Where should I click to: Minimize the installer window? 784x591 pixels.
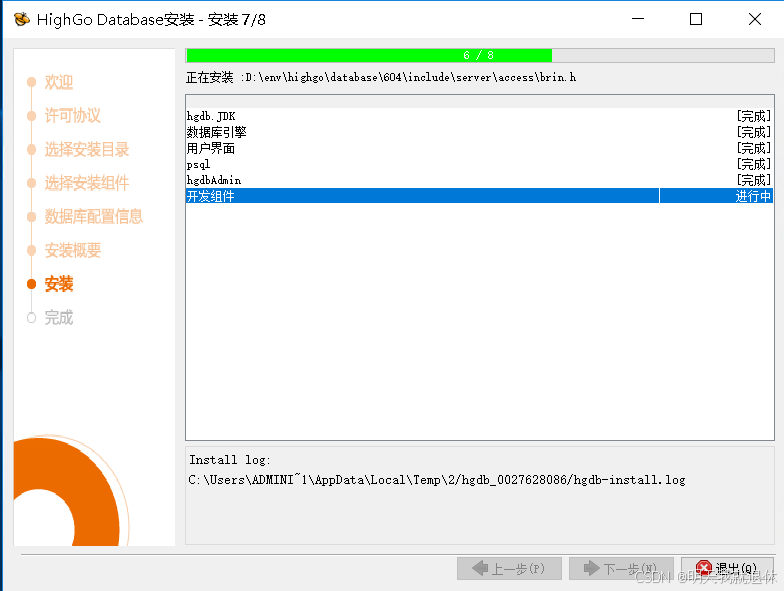coord(638,19)
